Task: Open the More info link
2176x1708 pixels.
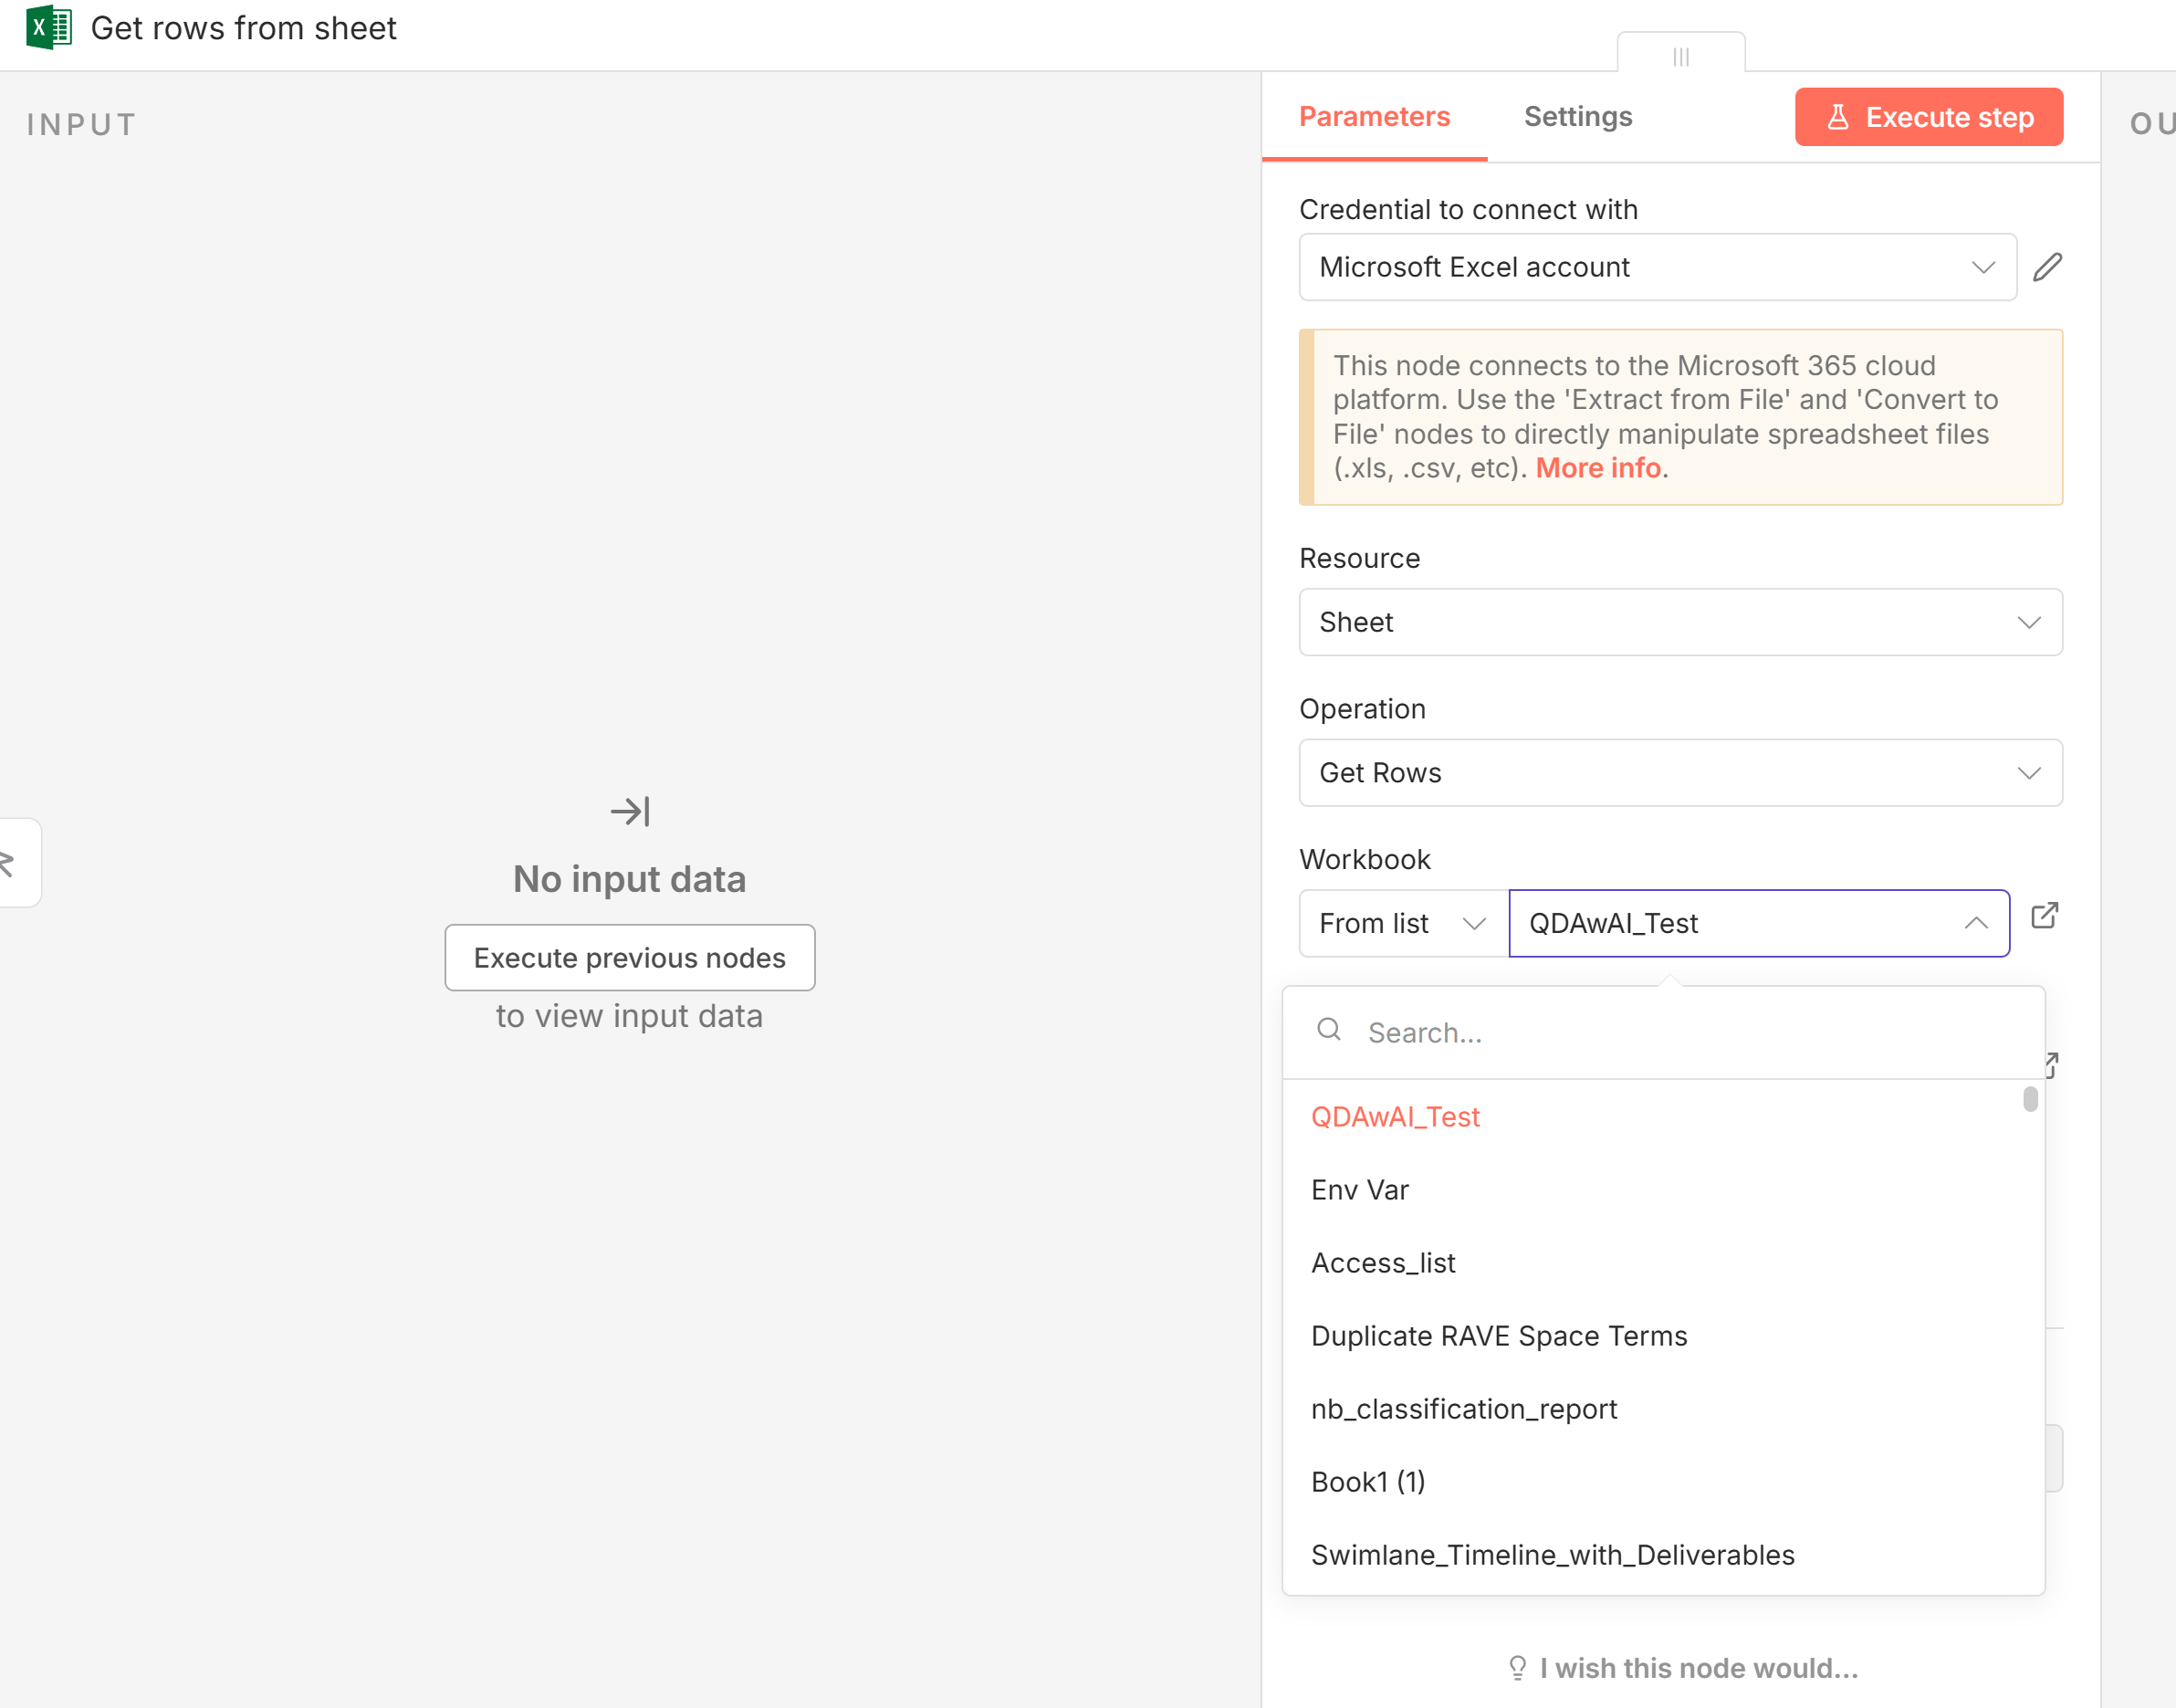Action: pyautogui.click(x=1598, y=468)
